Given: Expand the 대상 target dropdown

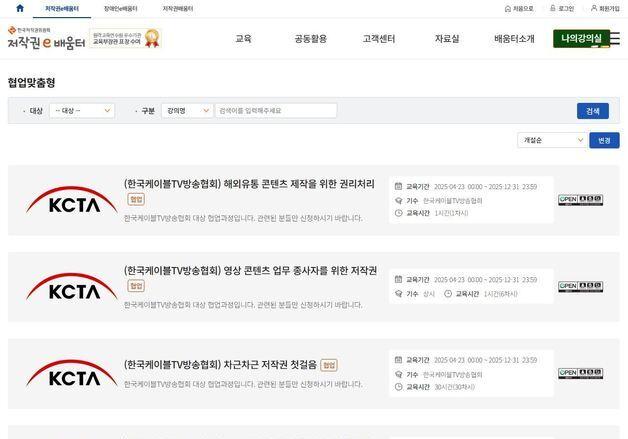Looking at the screenshot, I should pos(82,111).
